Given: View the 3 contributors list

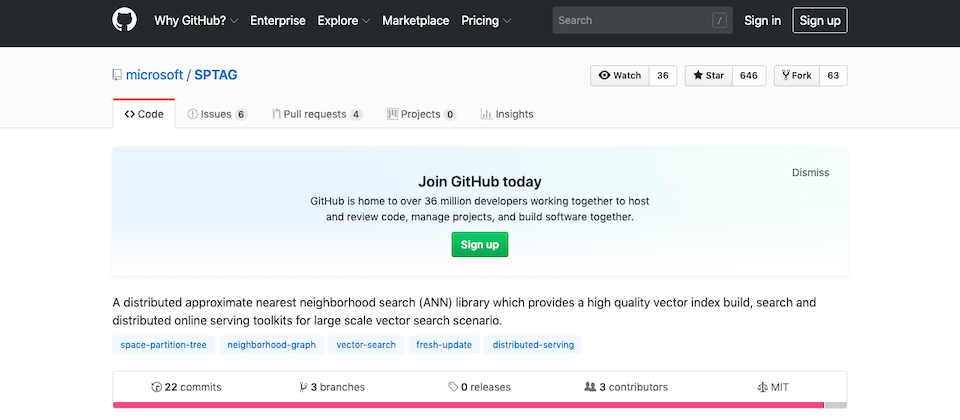Looking at the screenshot, I should tap(626, 387).
